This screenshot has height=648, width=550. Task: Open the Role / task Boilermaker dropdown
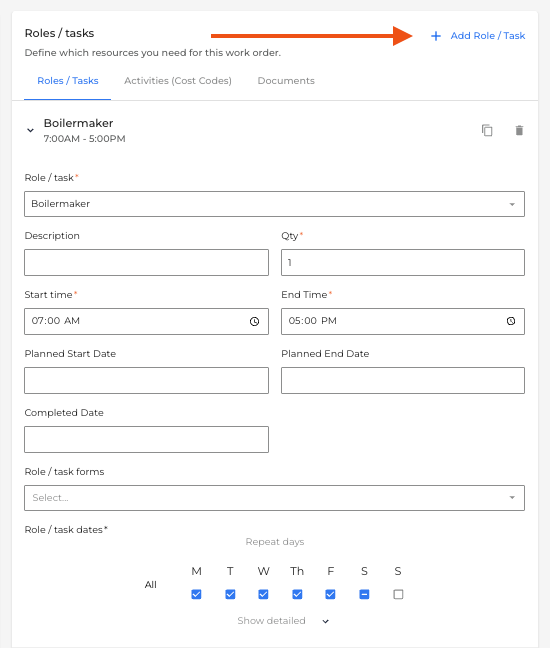pos(274,204)
